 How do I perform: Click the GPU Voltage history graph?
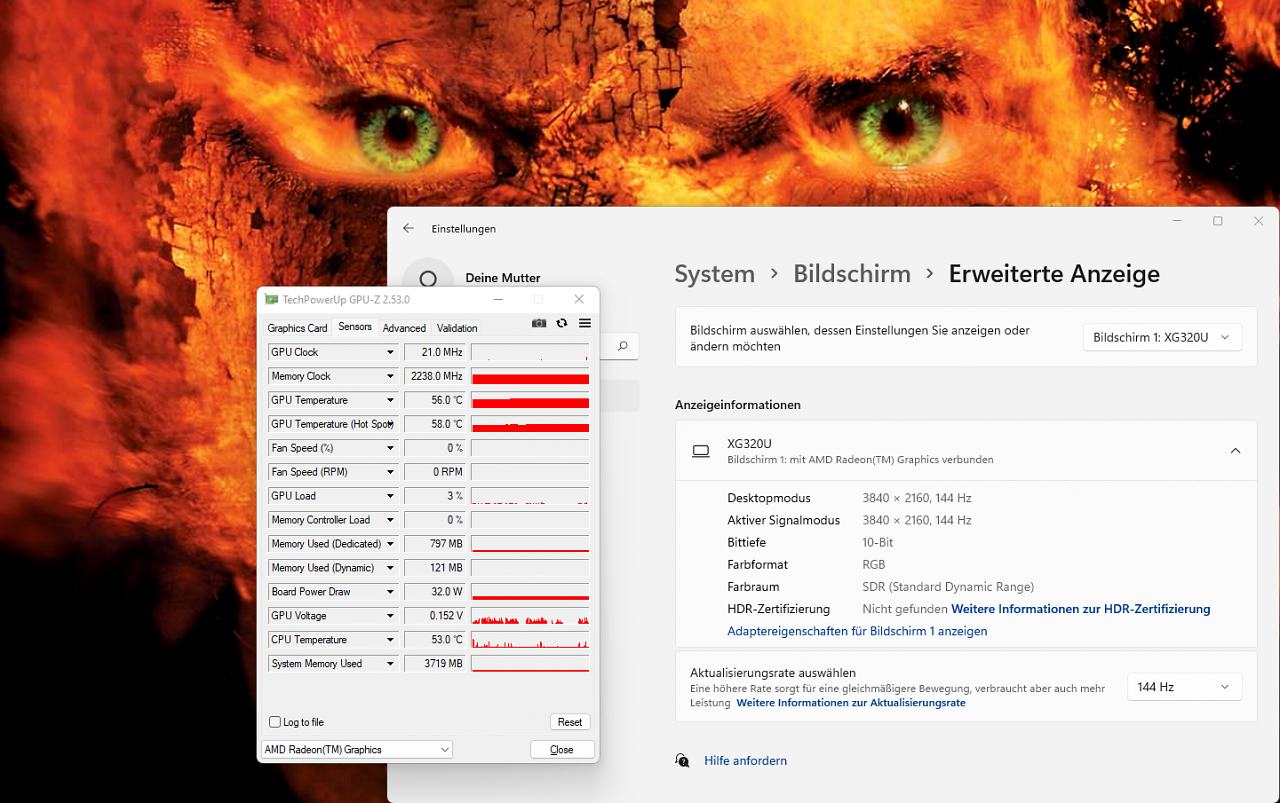(530, 616)
